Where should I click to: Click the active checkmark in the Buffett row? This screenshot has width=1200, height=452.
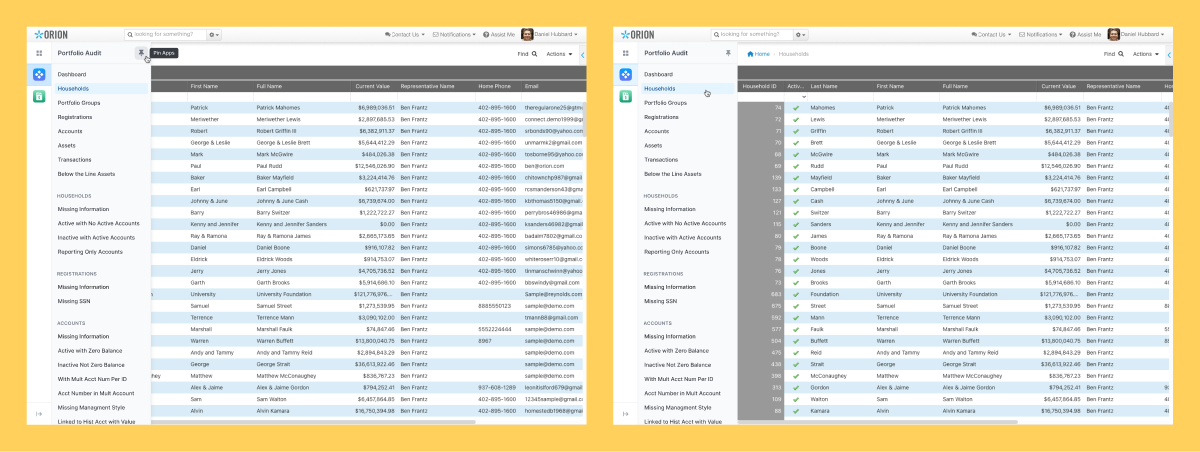click(x=796, y=340)
